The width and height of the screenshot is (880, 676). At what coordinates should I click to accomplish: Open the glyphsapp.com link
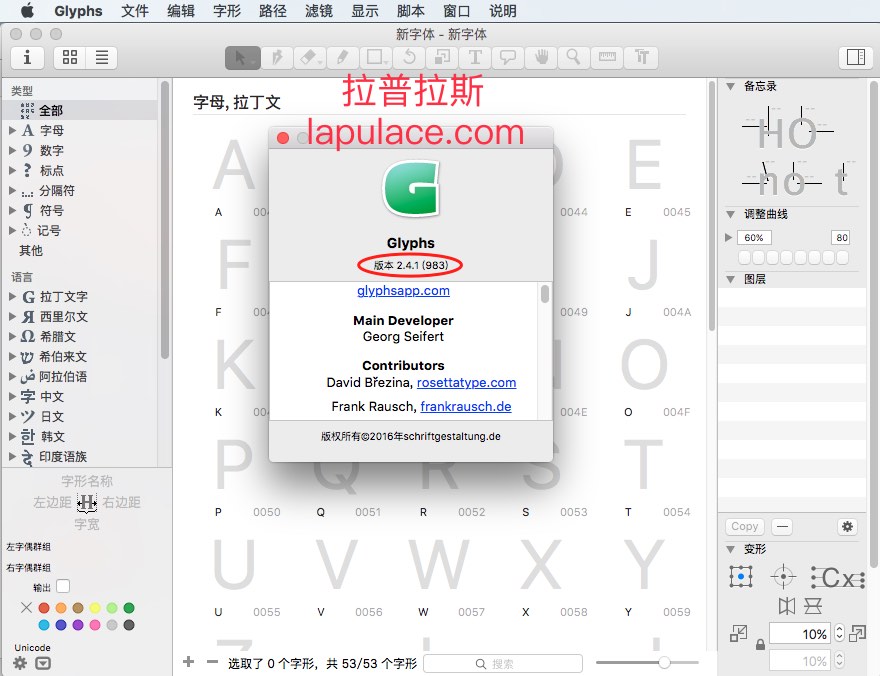[403, 291]
